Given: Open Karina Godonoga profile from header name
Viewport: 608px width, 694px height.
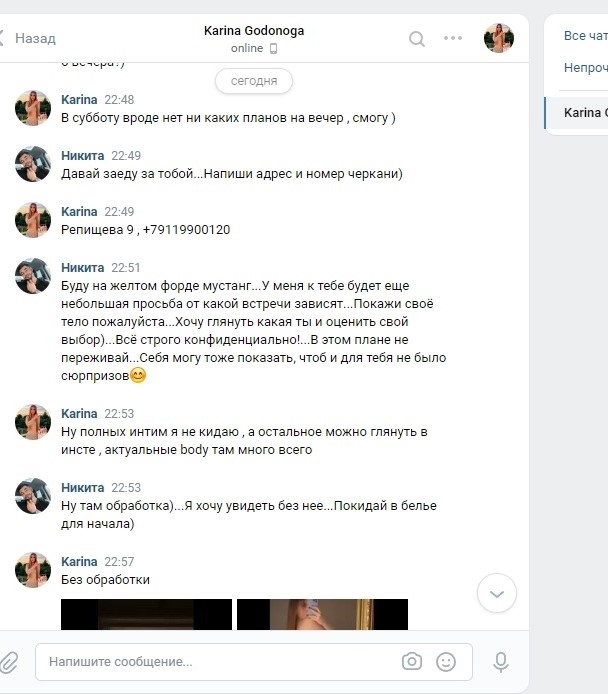Looking at the screenshot, I should pyautogui.click(x=254, y=31).
